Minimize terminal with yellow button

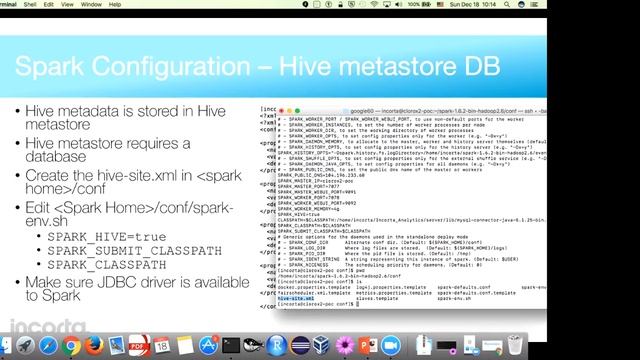289,111
